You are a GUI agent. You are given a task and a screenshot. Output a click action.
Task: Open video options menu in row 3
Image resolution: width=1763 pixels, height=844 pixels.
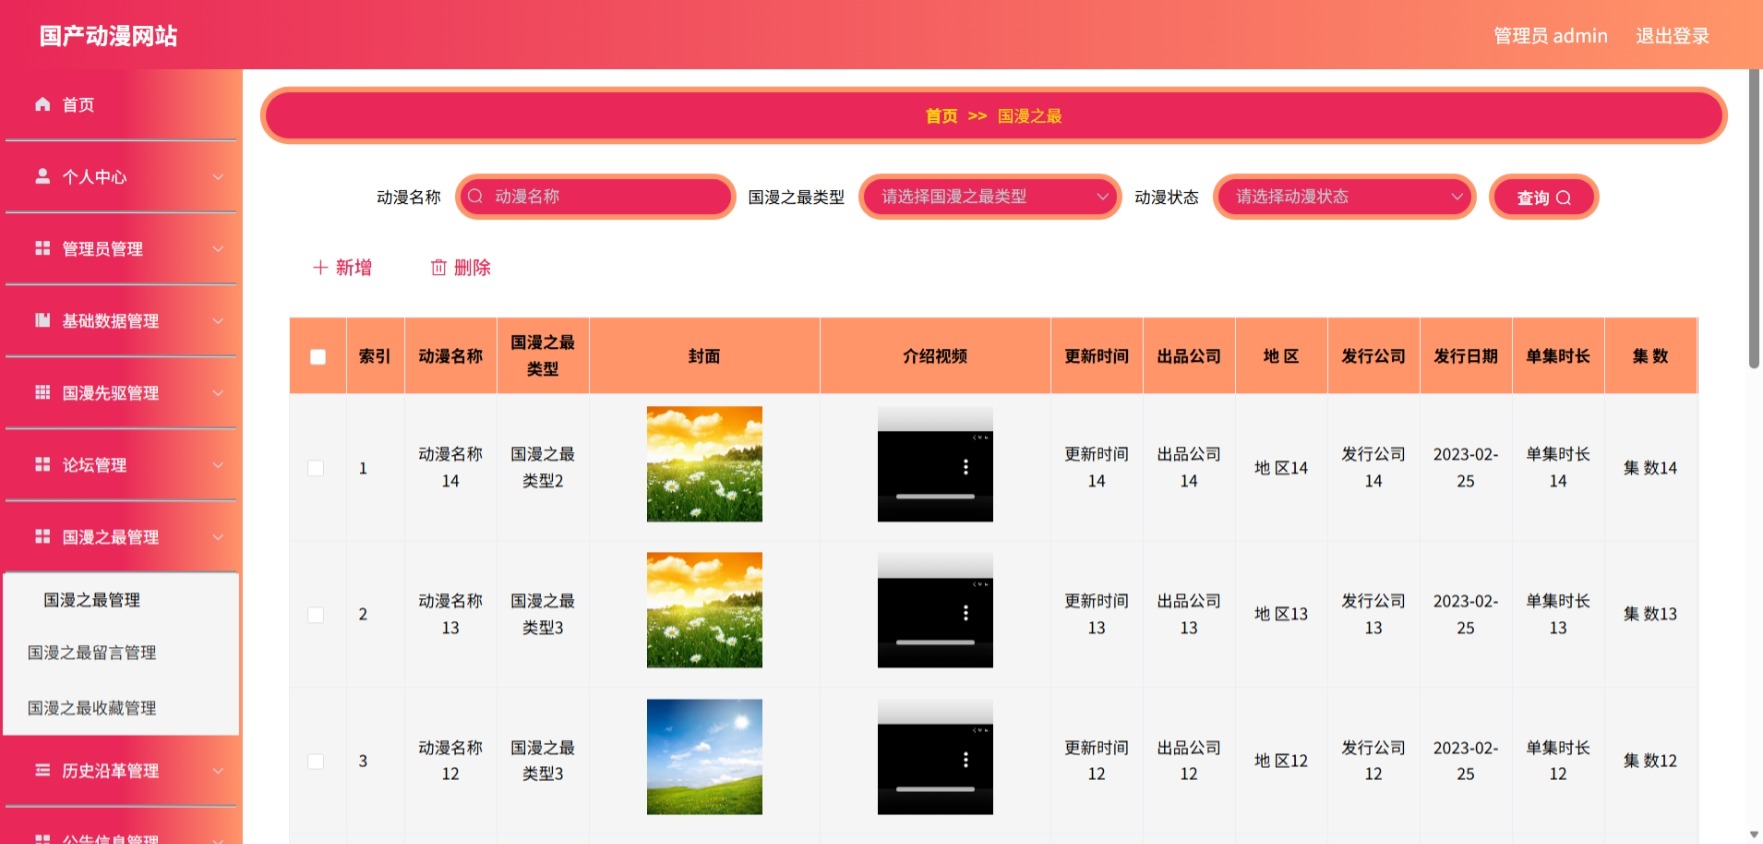pyautogui.click(x=965, y=759)
